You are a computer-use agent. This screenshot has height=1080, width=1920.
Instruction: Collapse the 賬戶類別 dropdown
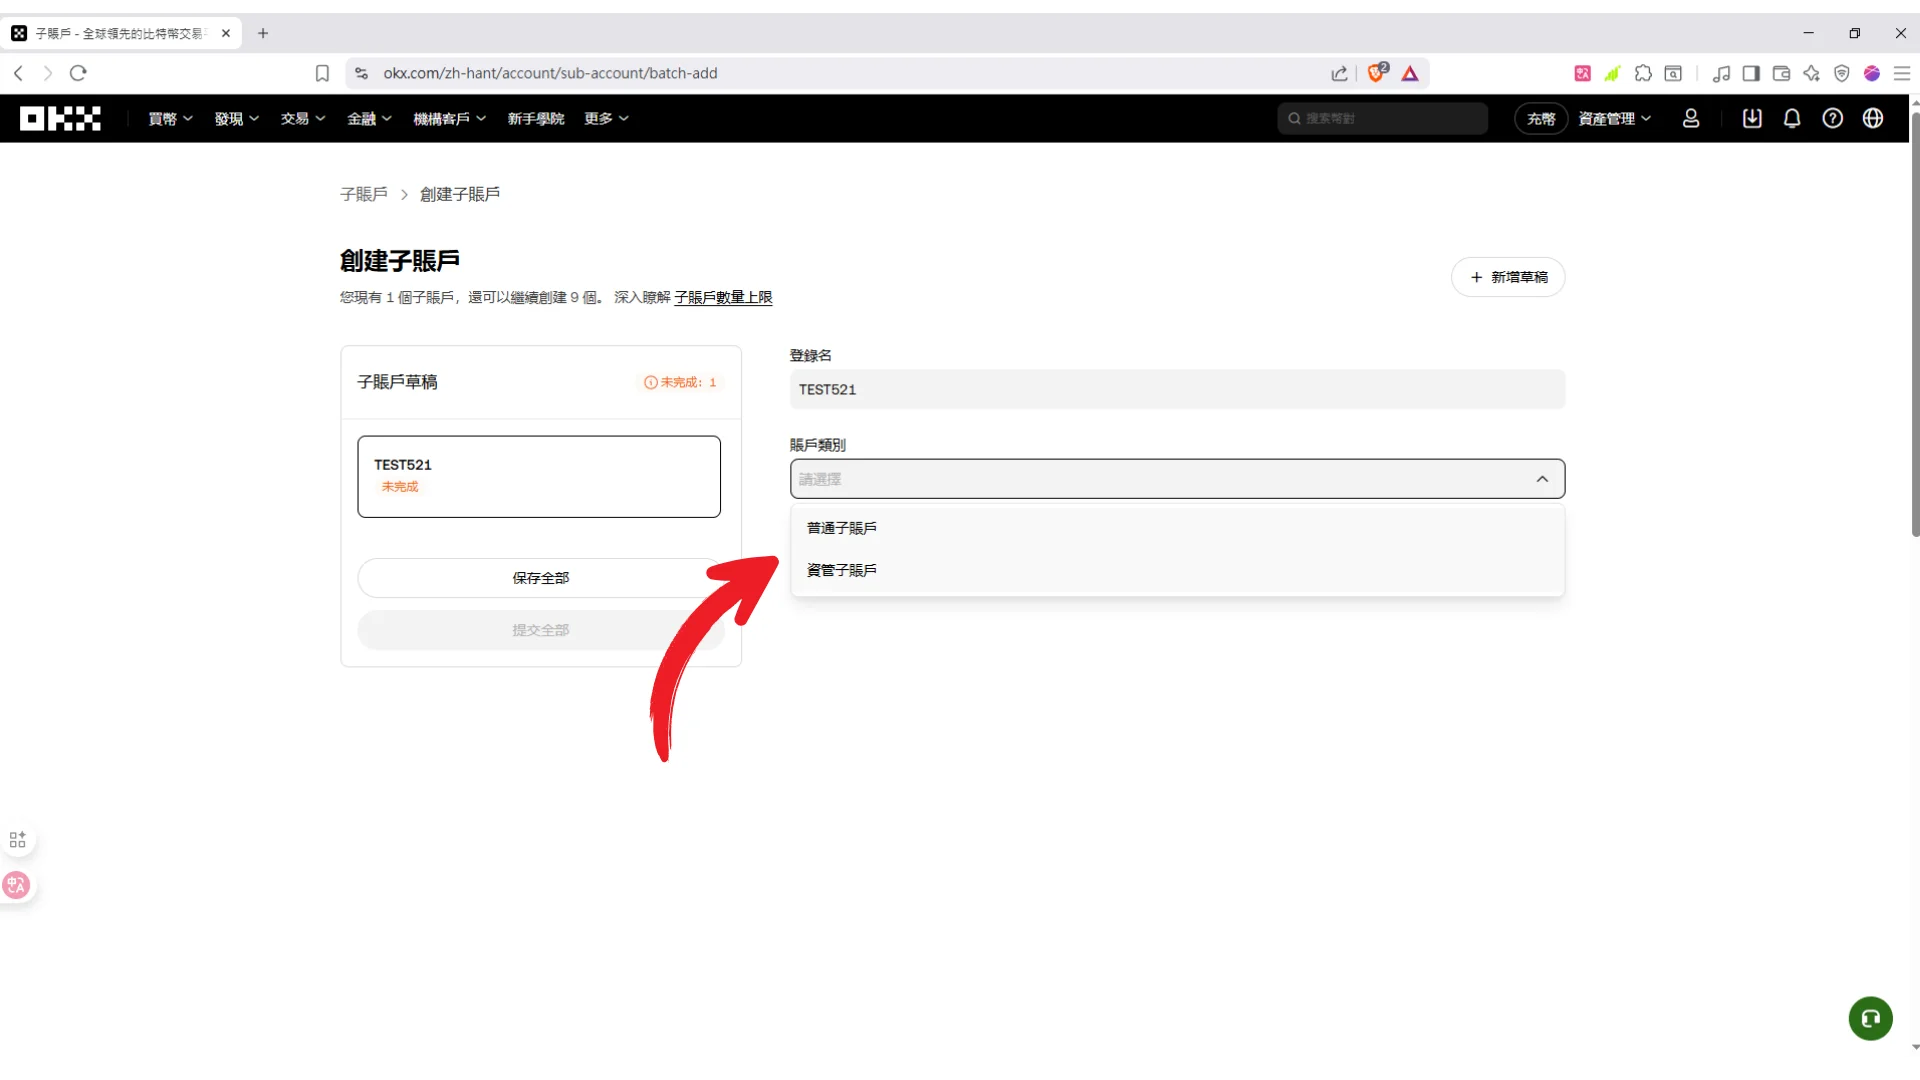[x=1542, y=479]
